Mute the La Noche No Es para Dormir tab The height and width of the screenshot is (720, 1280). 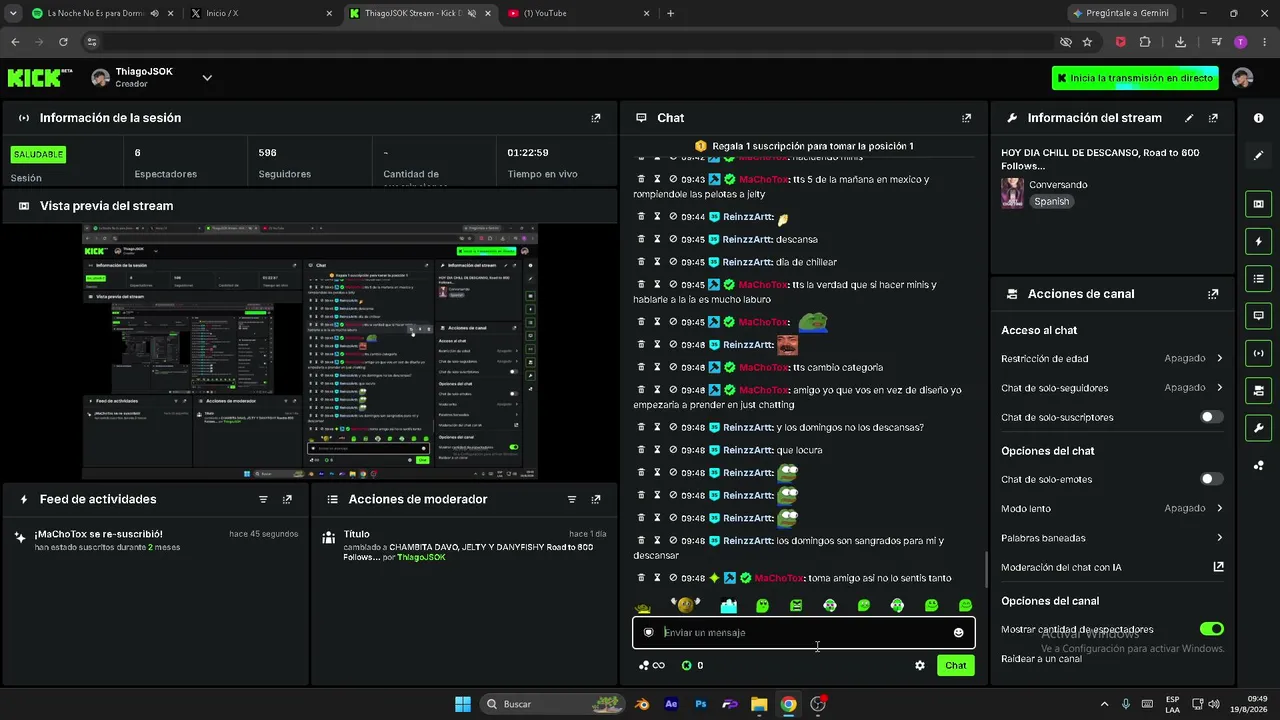[154, 13]
